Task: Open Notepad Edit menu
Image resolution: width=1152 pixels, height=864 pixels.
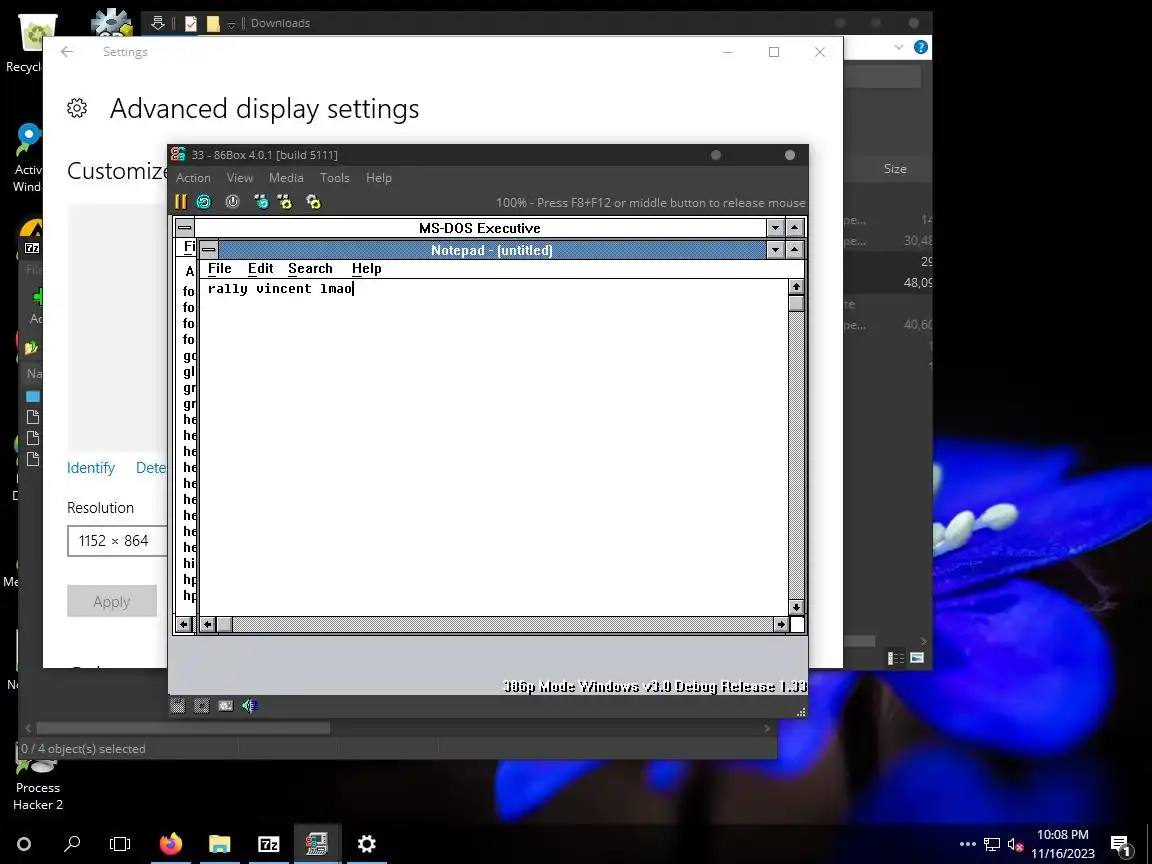Action: coord(261,269)
